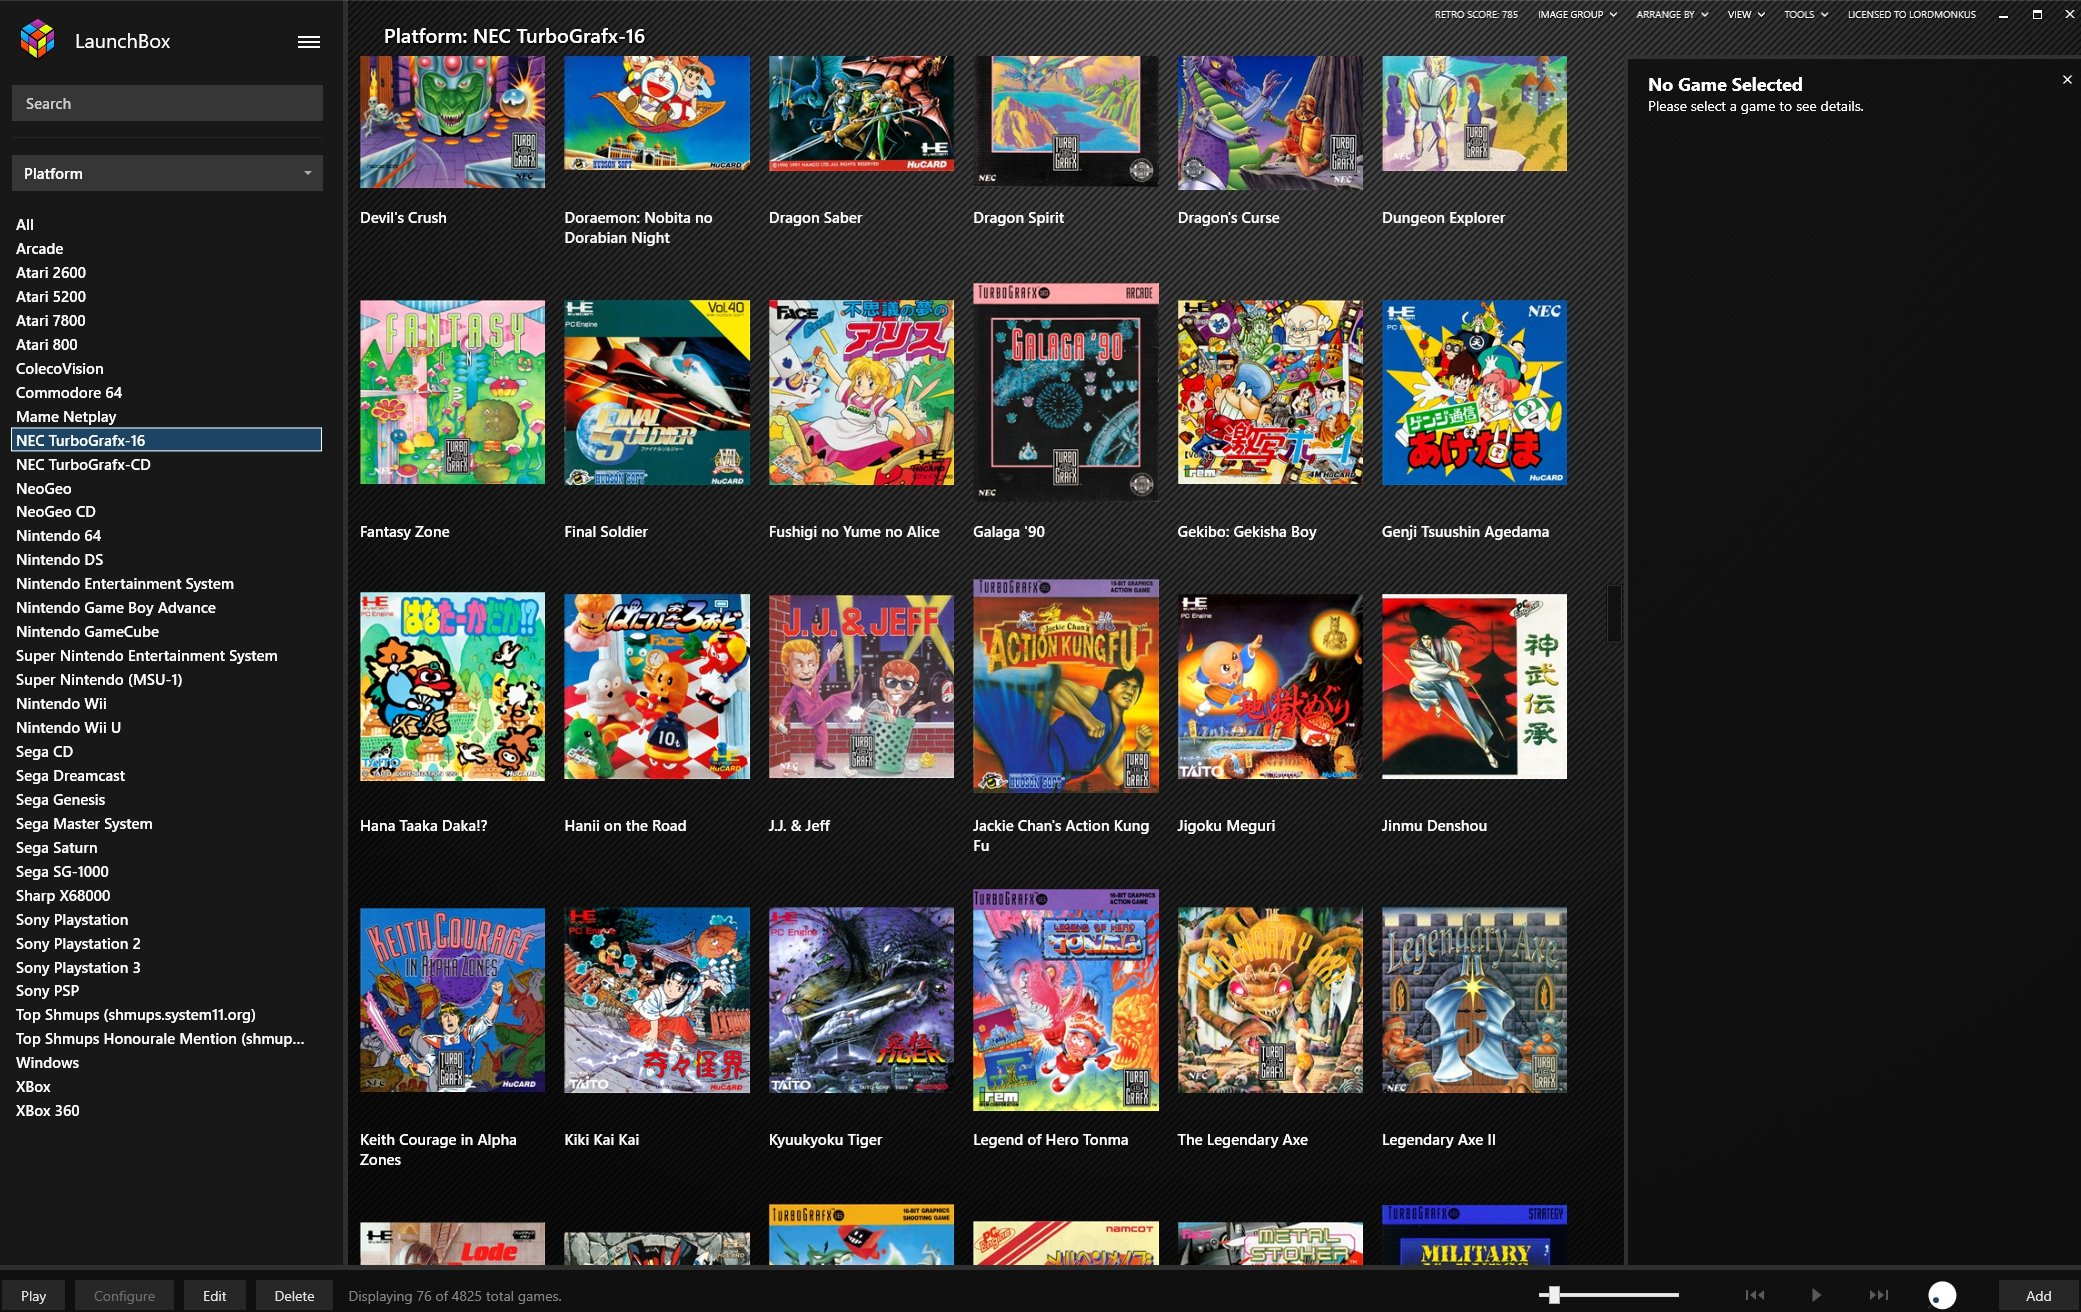The height and width of the screenshot is (1312, 2081).
Task: Select Super Nintendo Entertainment System platform
Action: click(147, 656)
